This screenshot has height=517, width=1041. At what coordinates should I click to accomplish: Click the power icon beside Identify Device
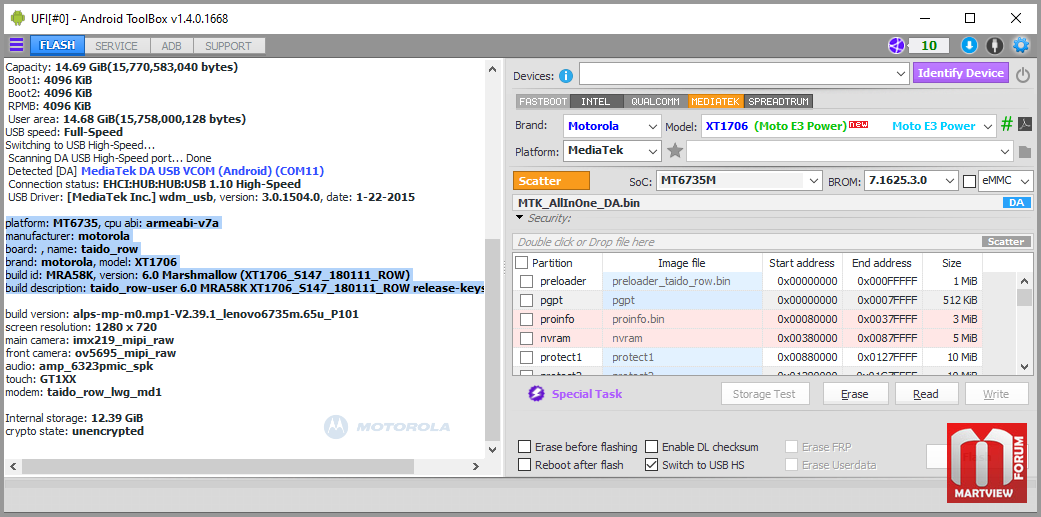click(x=1023, y=75)
